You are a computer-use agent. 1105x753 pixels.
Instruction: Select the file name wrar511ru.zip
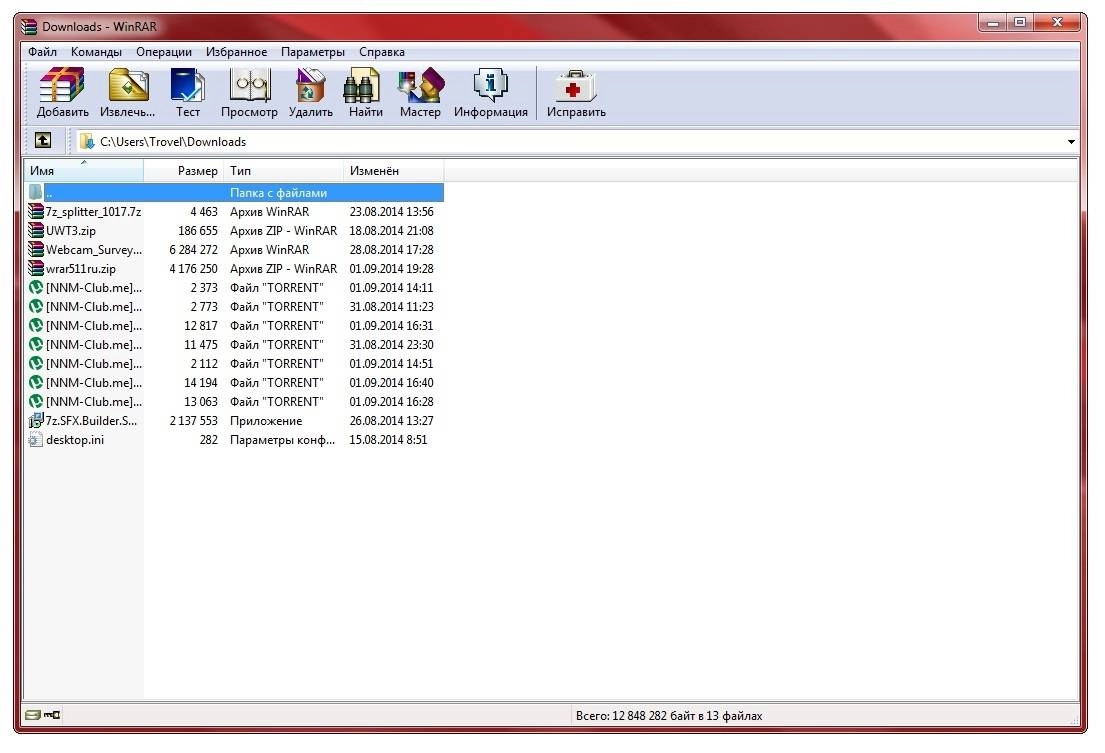(x=80, y=268)
